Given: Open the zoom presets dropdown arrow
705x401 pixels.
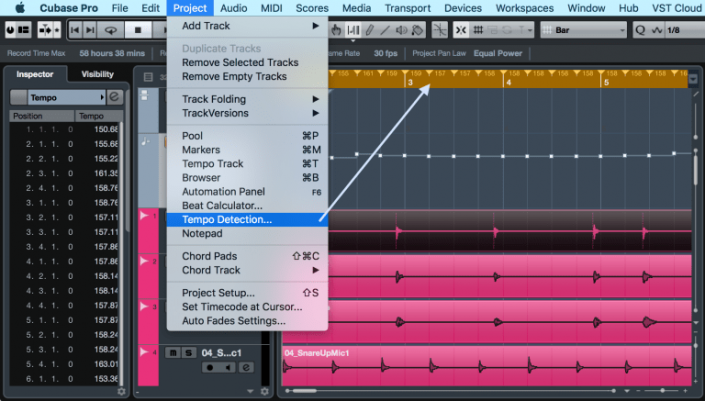Looking at the screenshot, I should (x=627, y=391).
